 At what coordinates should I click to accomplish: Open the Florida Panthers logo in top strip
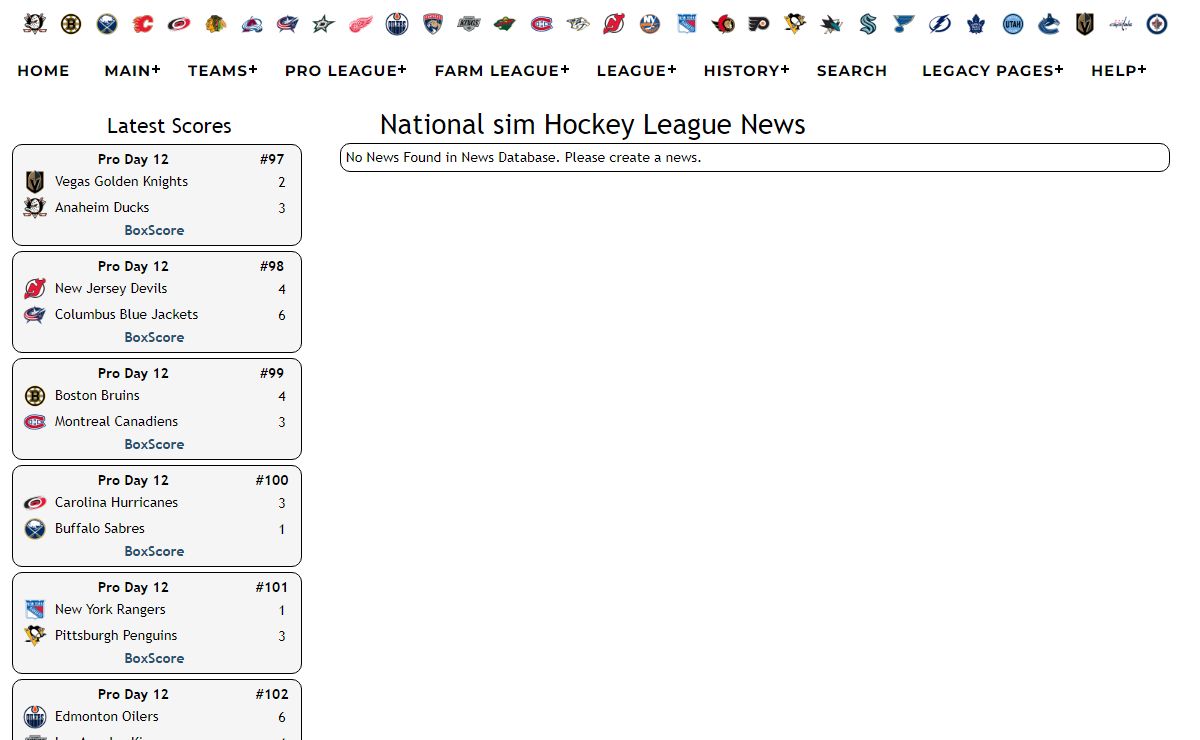click(433, 24)
